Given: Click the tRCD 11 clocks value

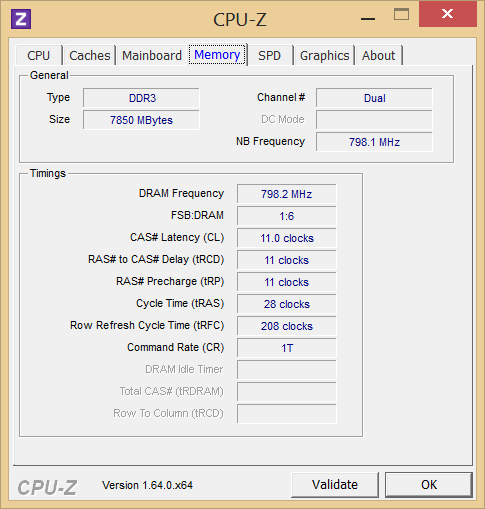Looking at the screenshot, I should tap(287, 260).
